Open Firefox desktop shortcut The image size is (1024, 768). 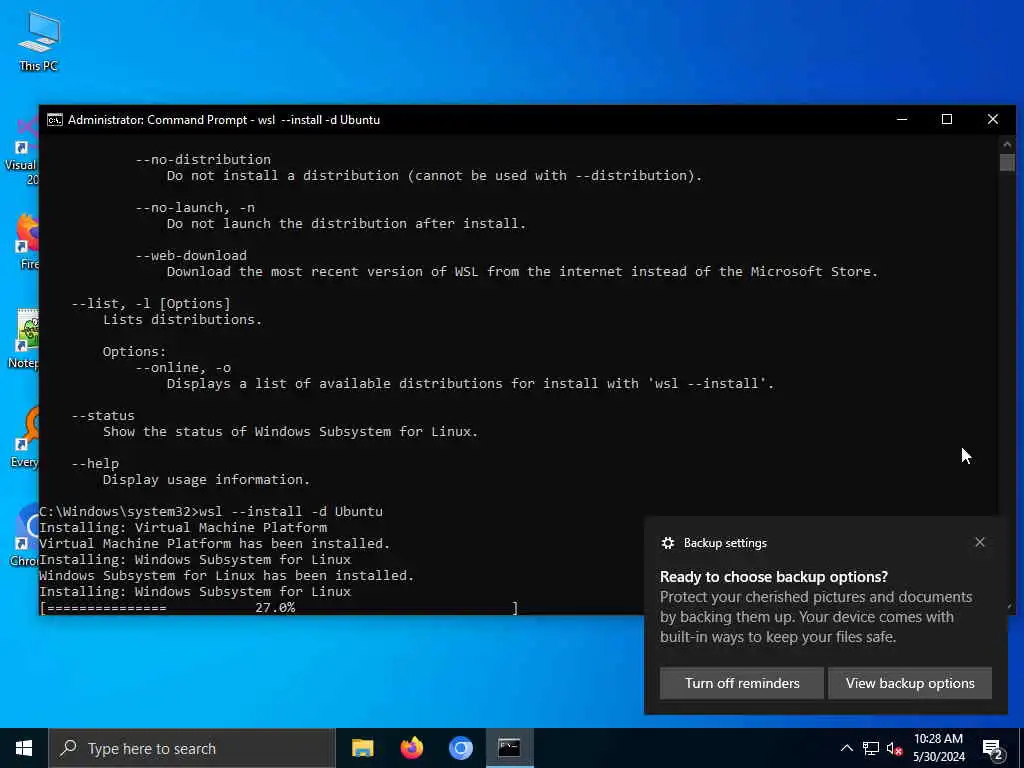tap(27, 242)
